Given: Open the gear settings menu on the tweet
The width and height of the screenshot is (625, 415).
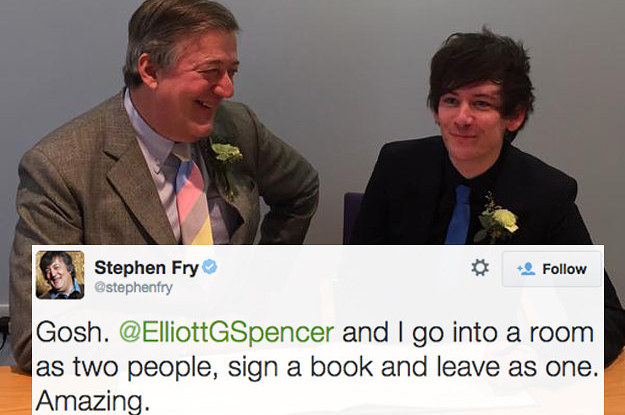Looking at the screenshot, I should (x=480, y=268).
